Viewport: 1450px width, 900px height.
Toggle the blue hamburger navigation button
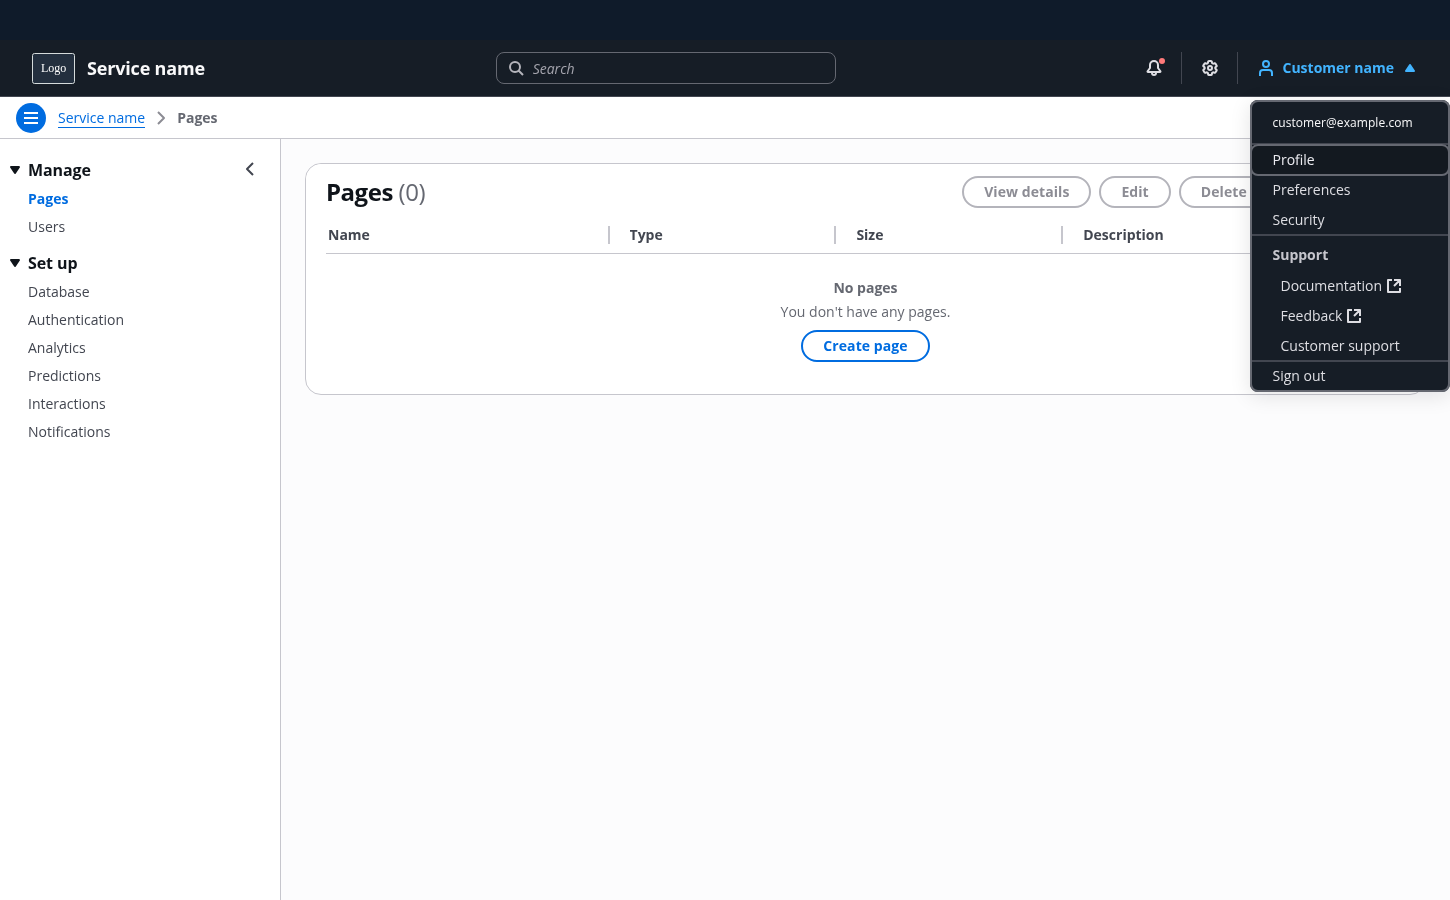click(31, 118)
